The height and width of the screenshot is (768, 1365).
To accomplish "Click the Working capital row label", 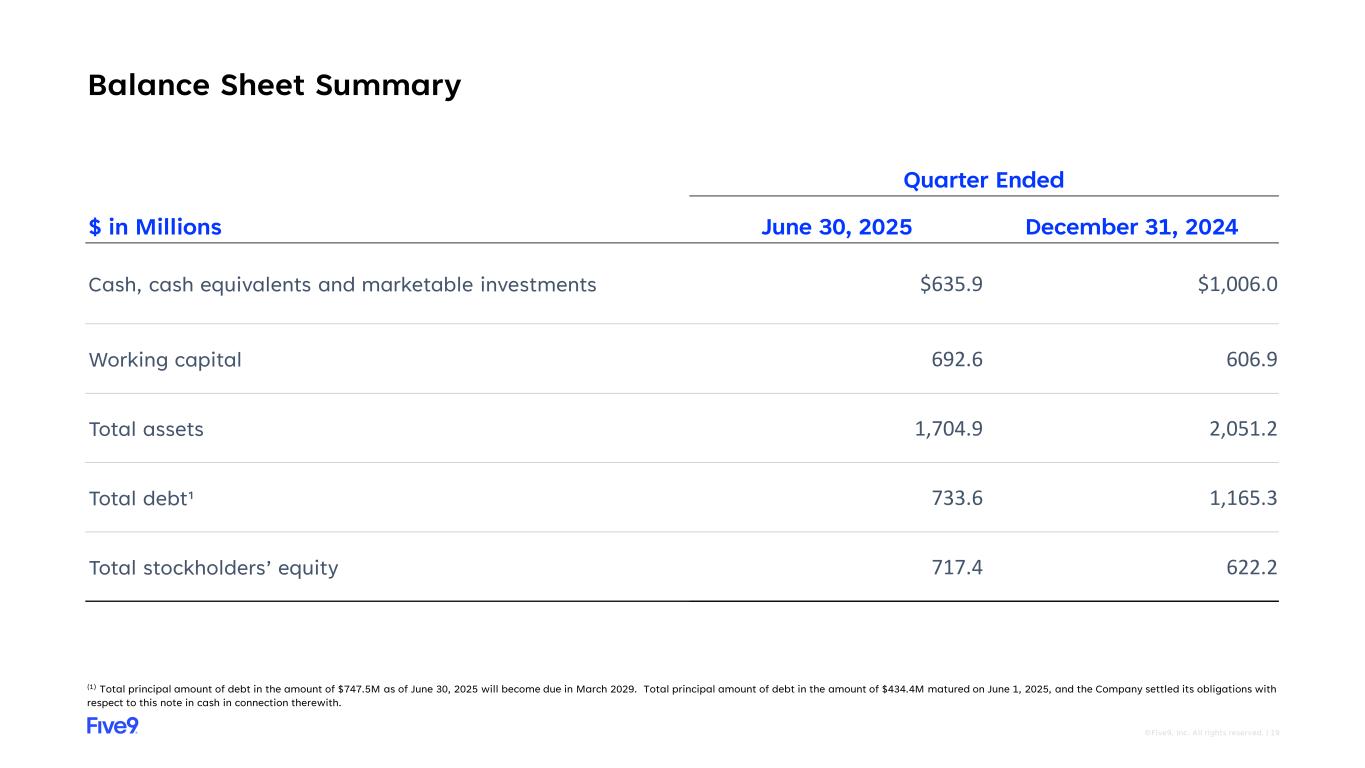I will click(165, 360).
